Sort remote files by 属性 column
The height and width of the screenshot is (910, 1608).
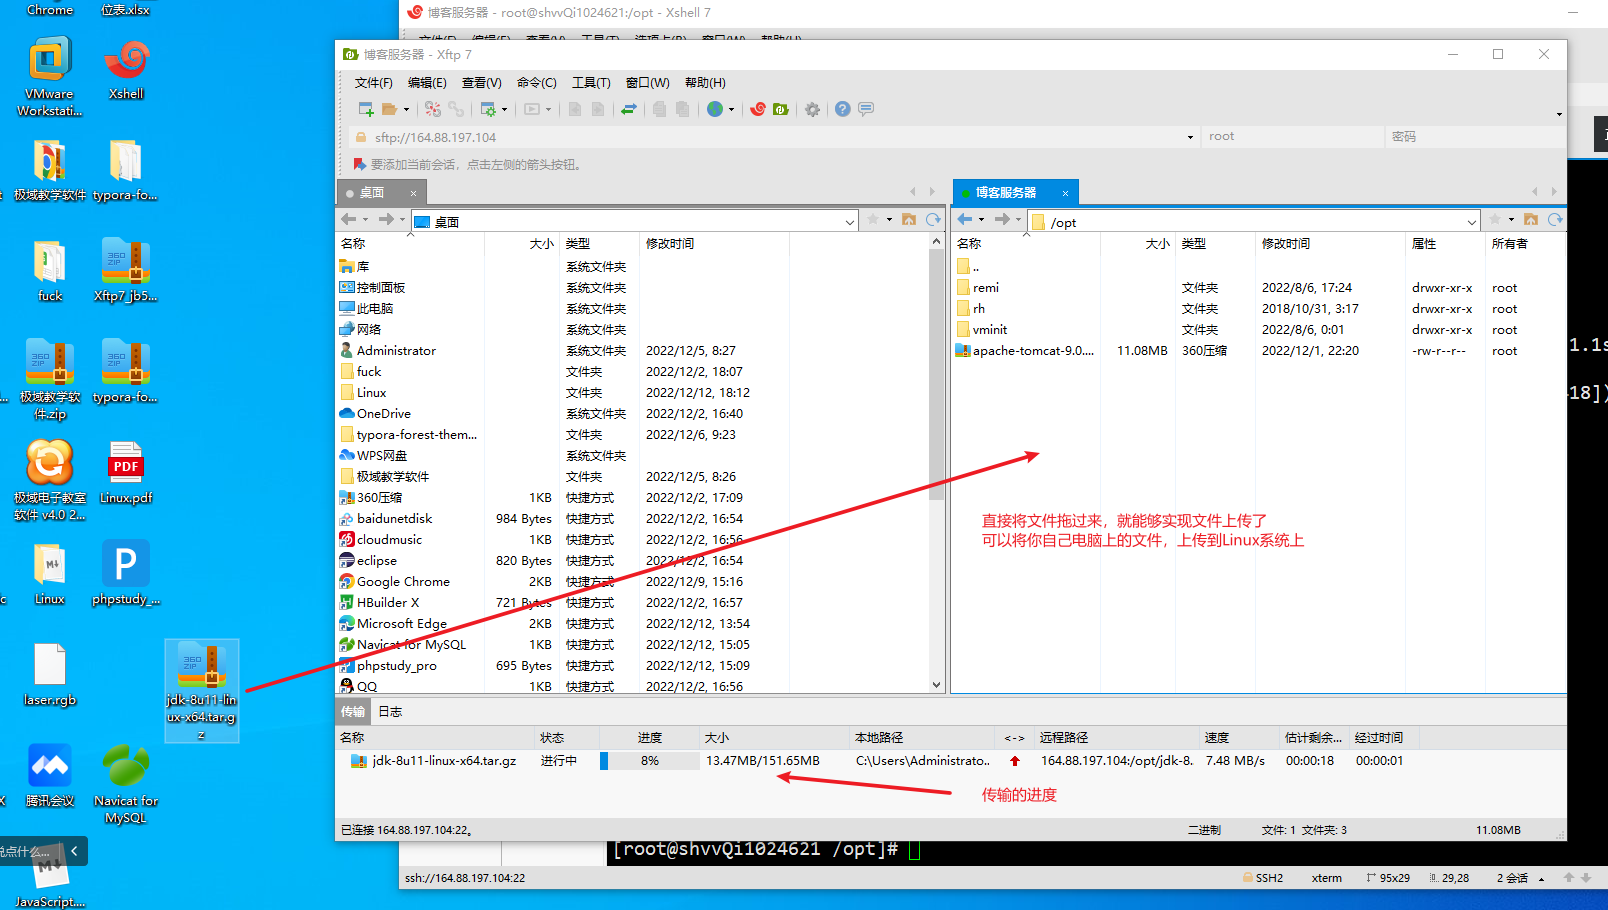(1444, 244)
